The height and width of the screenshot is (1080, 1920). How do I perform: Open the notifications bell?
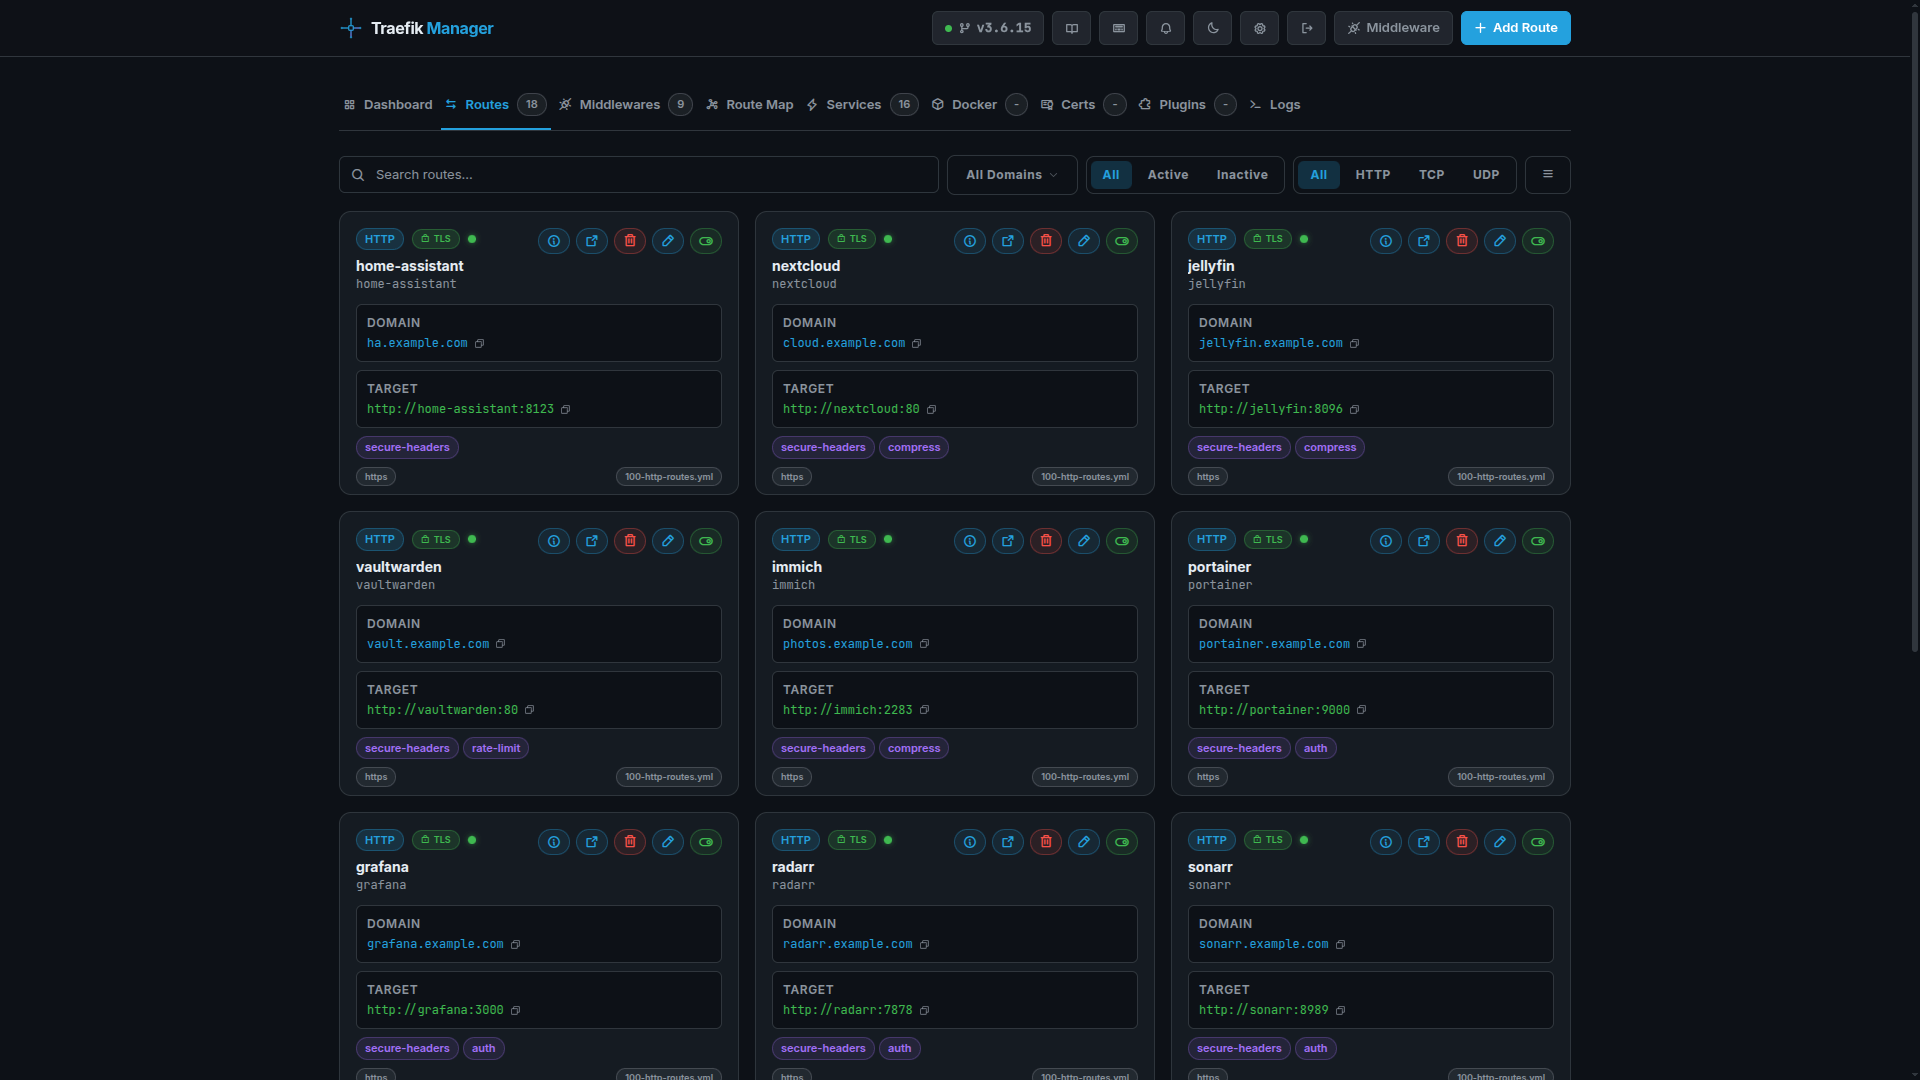coord(1166,28)
